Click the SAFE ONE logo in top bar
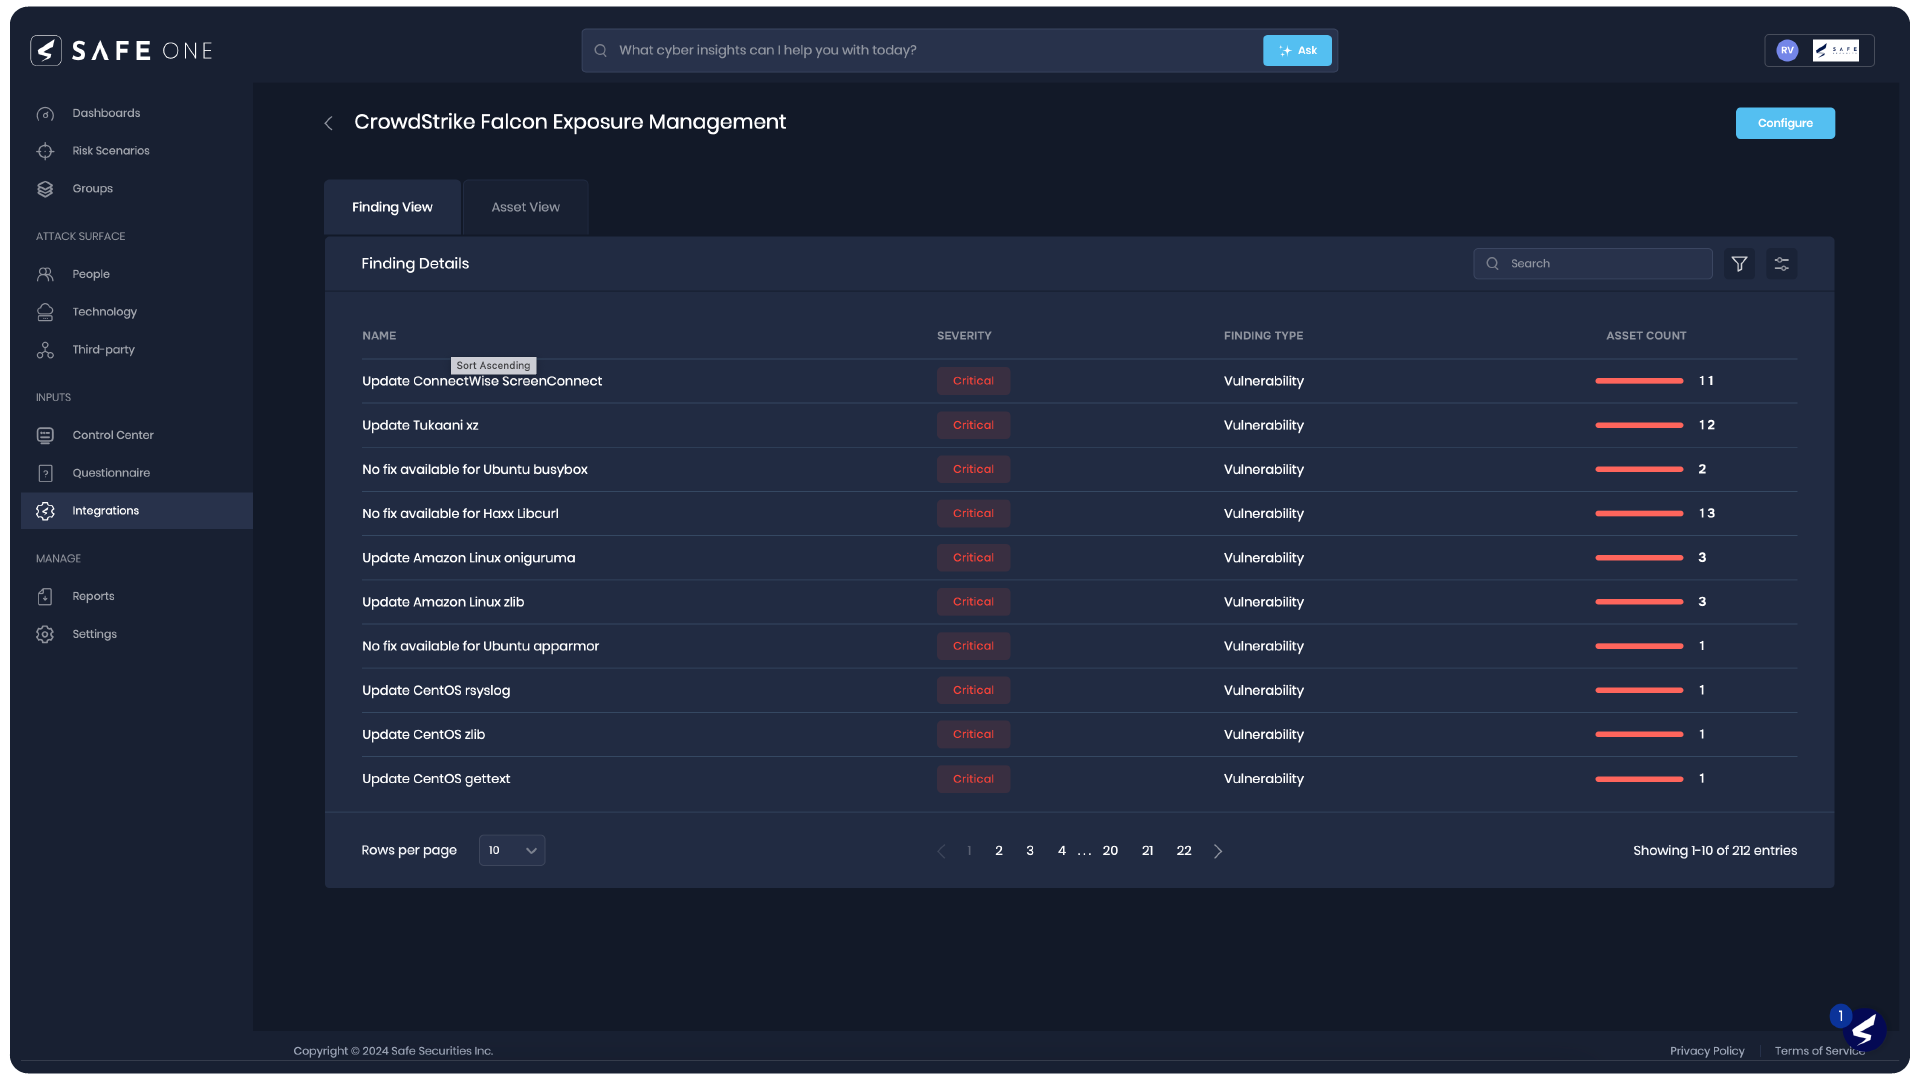This screenshot has height=1080, width=1920. point(120,50)
